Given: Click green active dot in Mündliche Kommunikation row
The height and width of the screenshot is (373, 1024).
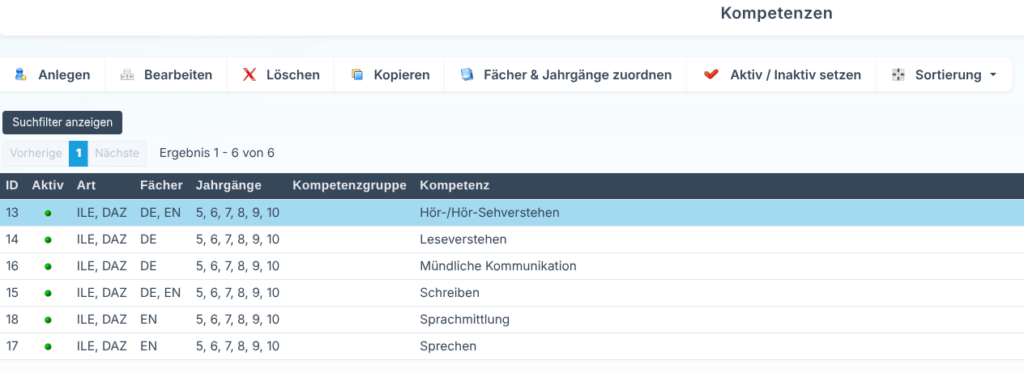Looking at the screenshot, I should click(x=48, y=267).
